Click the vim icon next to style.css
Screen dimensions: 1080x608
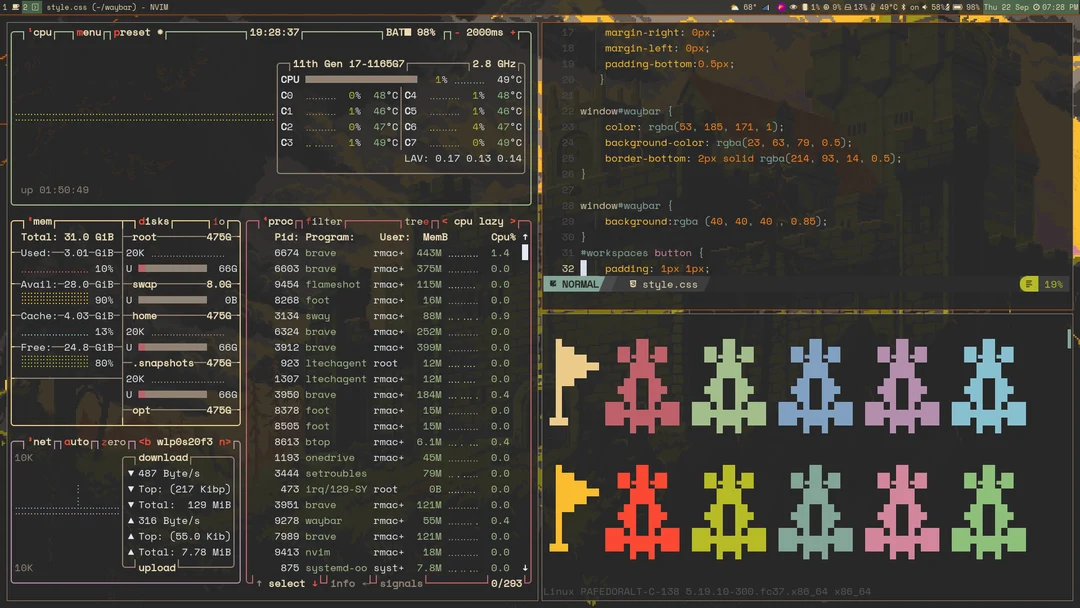point(34,6)
